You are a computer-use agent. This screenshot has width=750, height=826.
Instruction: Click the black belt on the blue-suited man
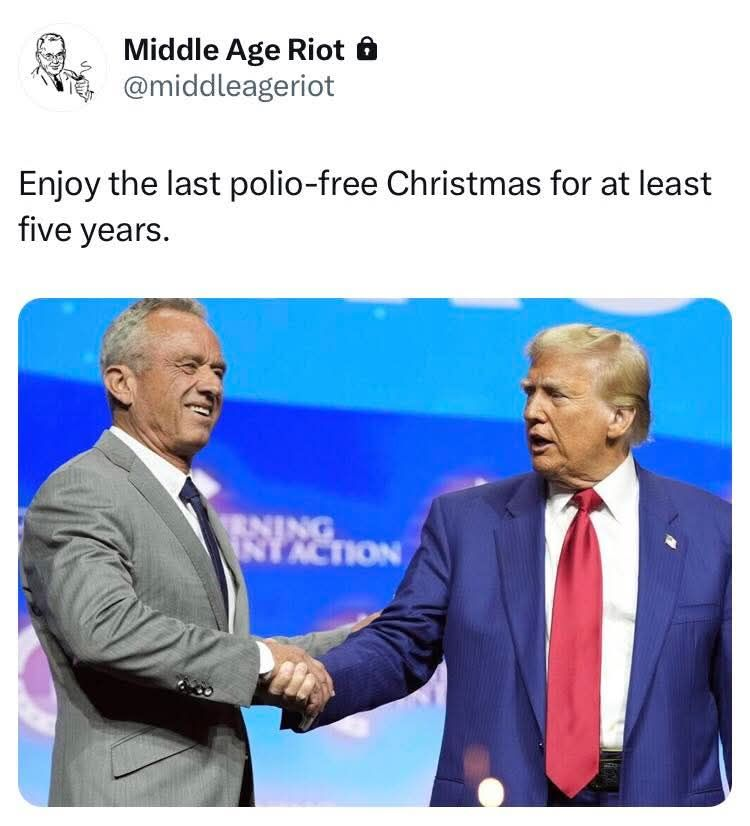(x=609, y=771)
